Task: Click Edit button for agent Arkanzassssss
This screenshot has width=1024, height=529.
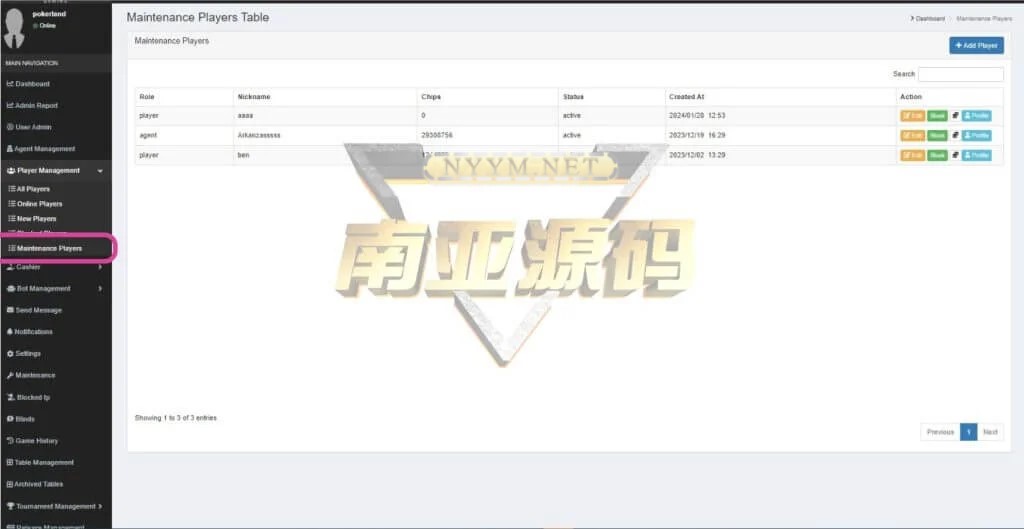Action: (x=912, y=135)
